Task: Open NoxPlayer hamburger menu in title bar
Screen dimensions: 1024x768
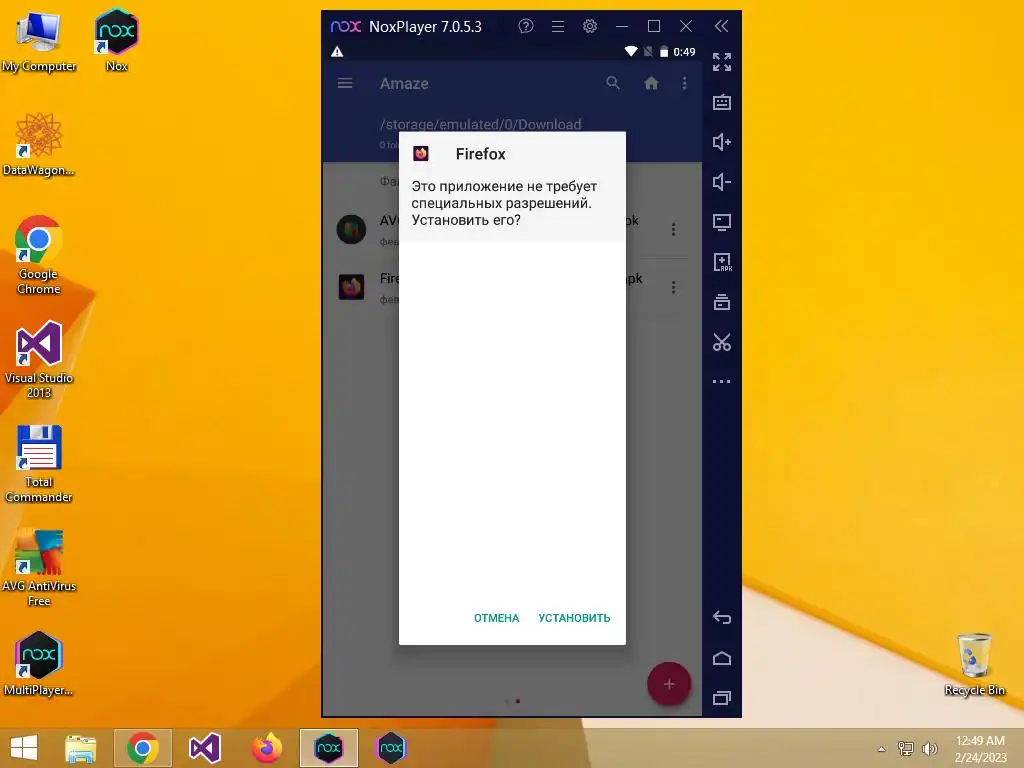Action: click(558, 26)
